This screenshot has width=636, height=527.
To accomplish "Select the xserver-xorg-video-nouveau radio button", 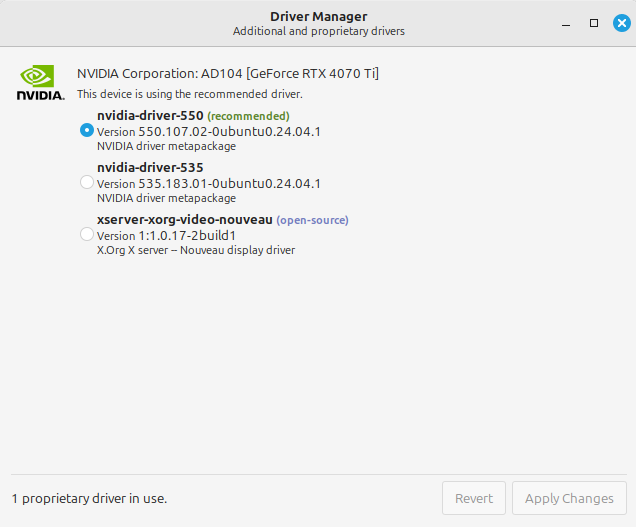I will 87,234.
